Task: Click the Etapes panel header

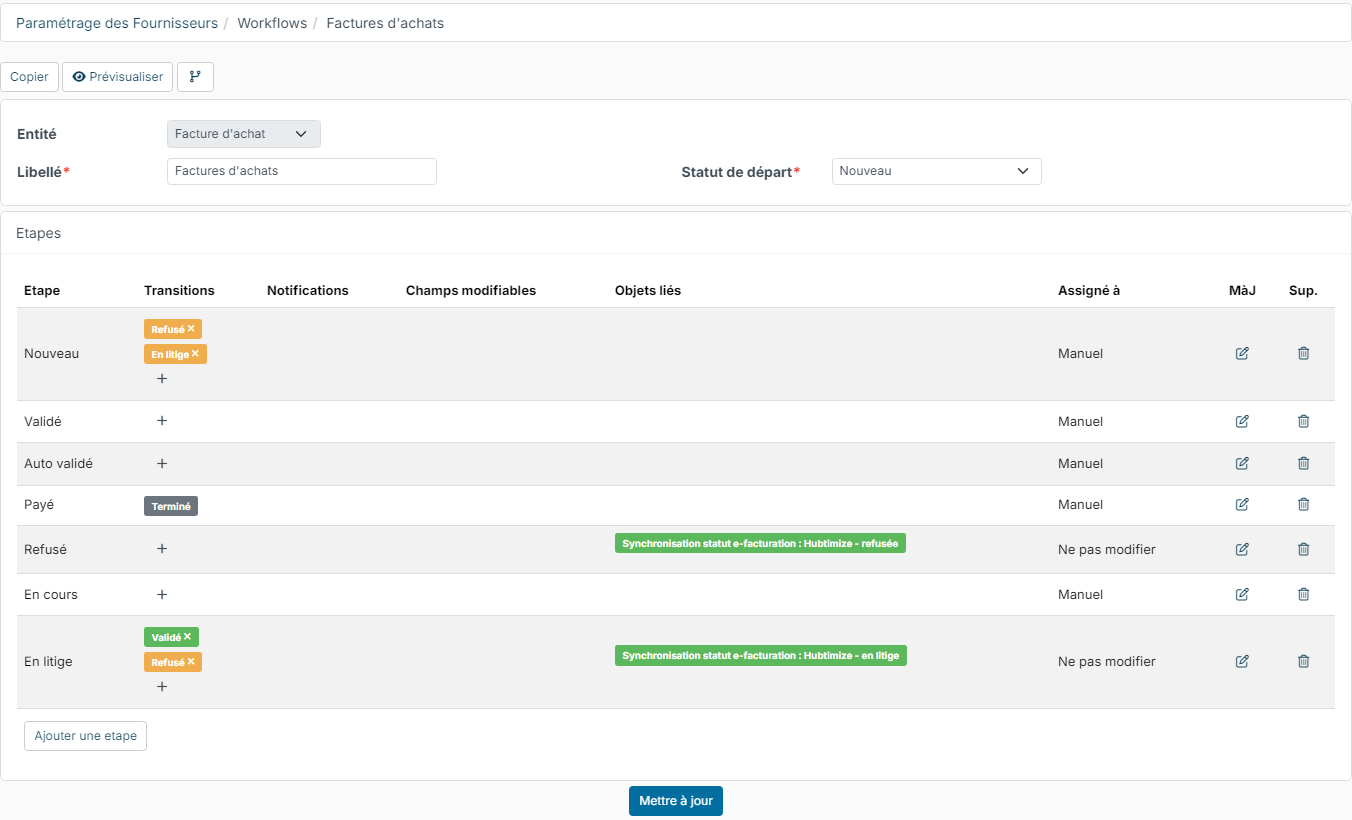Action: (676, 233)
